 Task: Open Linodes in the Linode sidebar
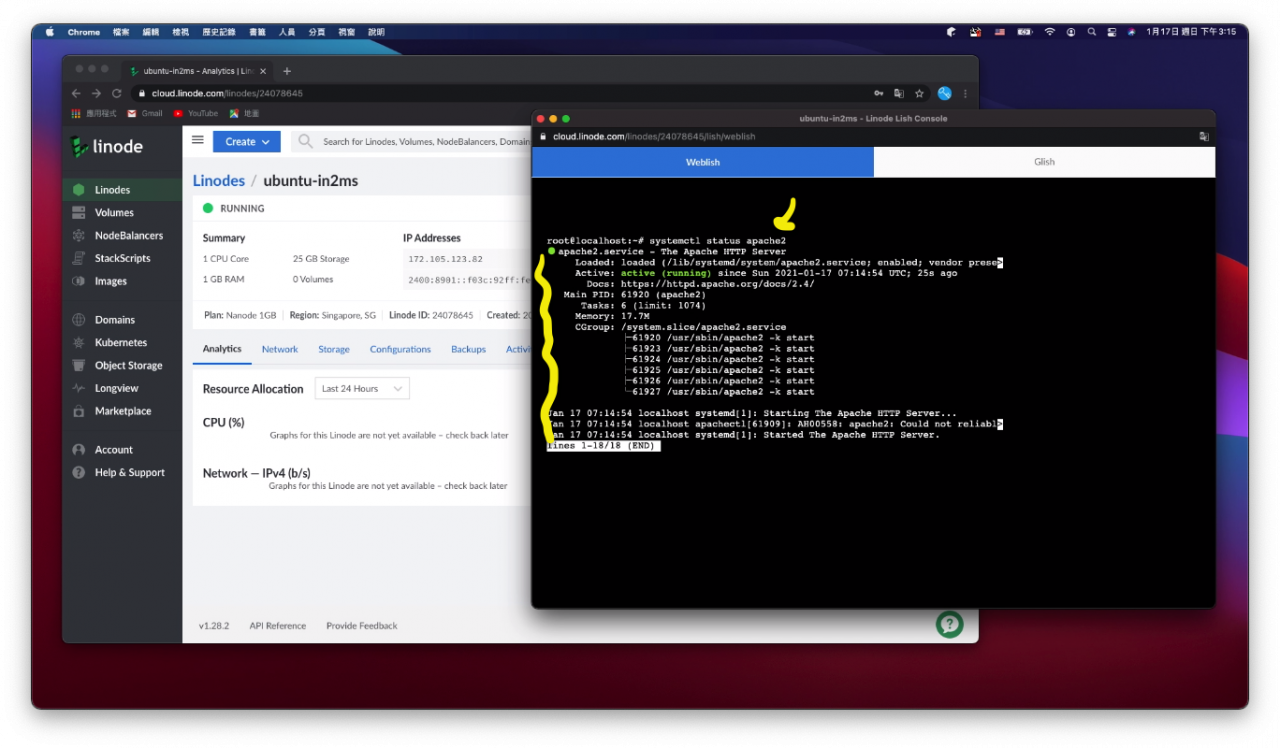coord(121,190)
